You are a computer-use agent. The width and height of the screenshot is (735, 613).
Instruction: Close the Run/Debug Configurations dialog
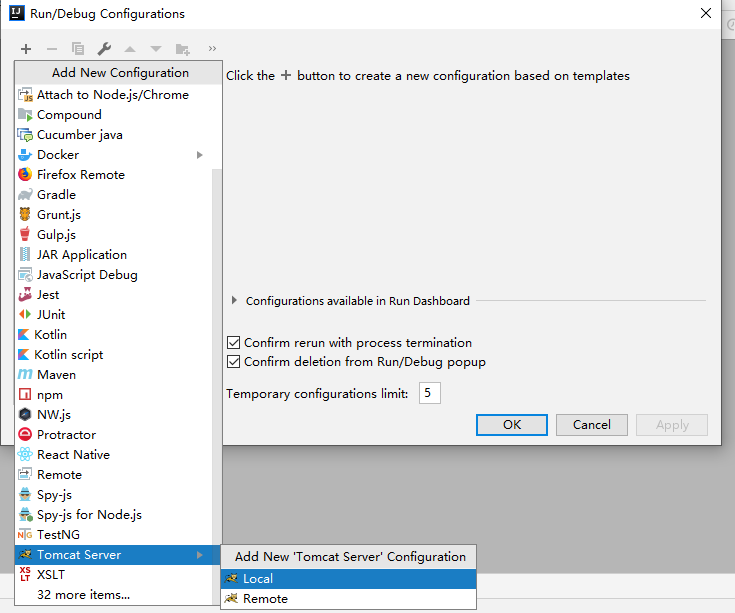pos(706,13)
